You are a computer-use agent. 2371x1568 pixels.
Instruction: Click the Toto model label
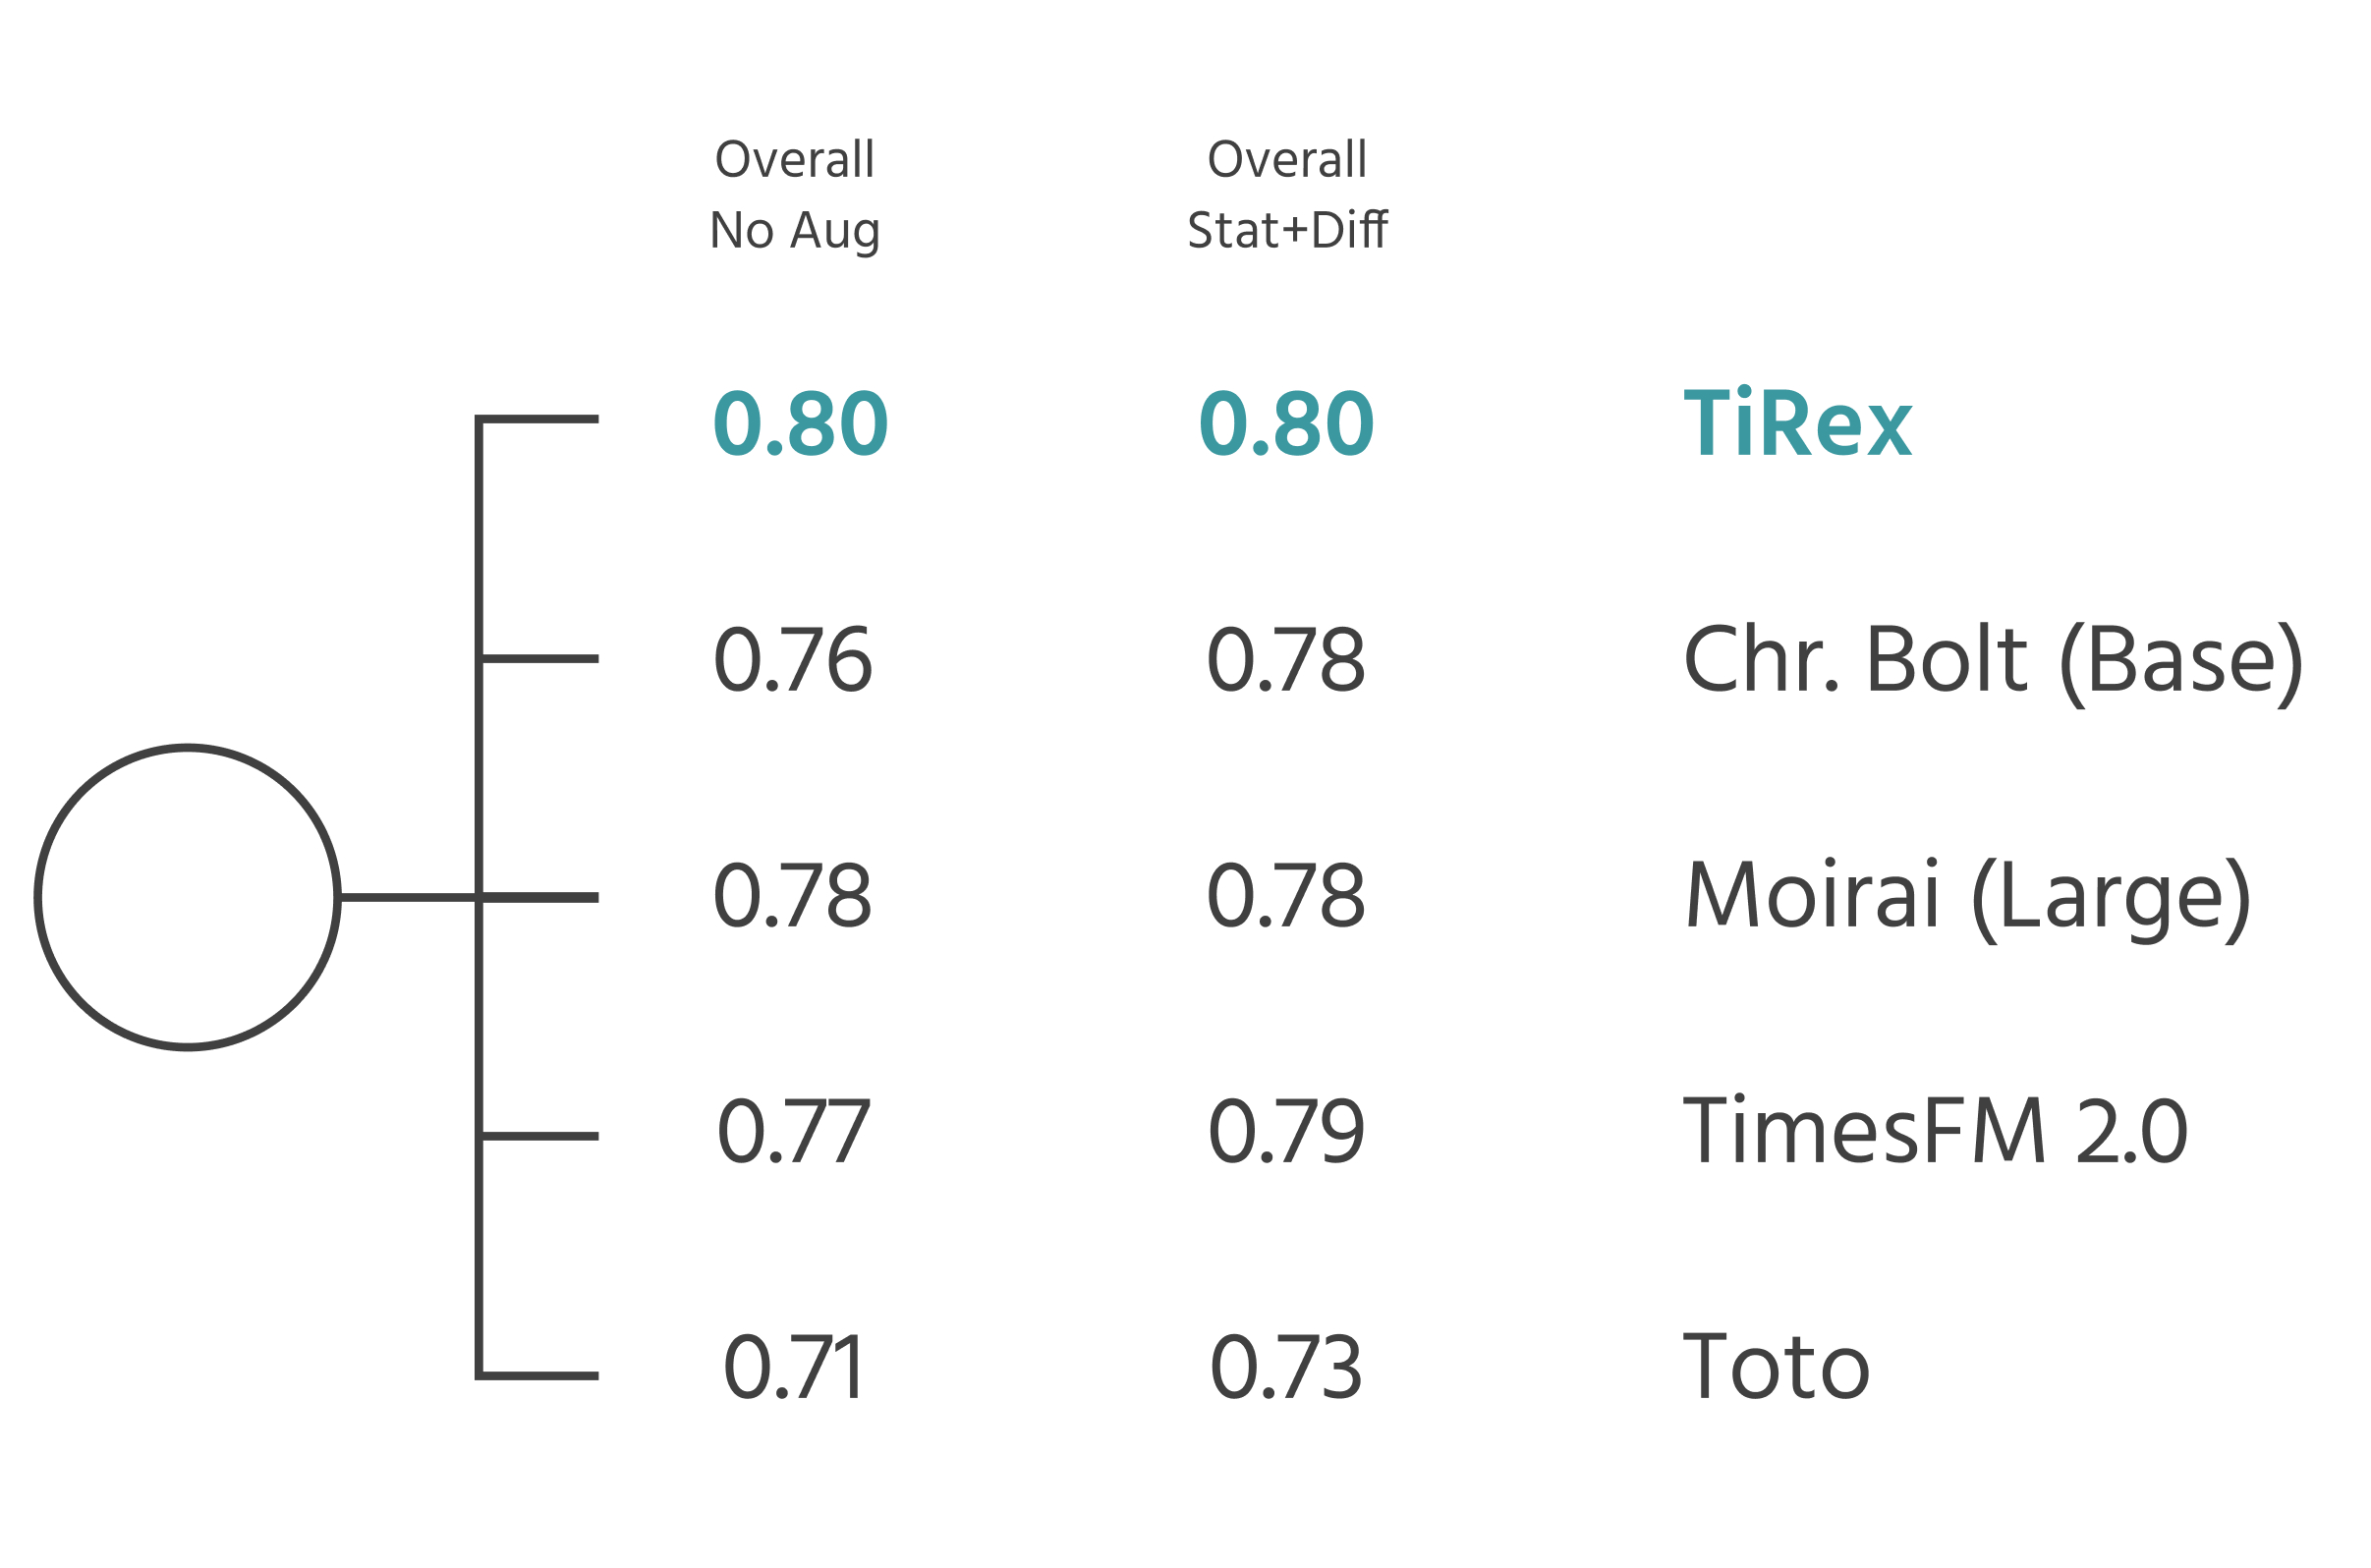click(x=1776, y=1368)
